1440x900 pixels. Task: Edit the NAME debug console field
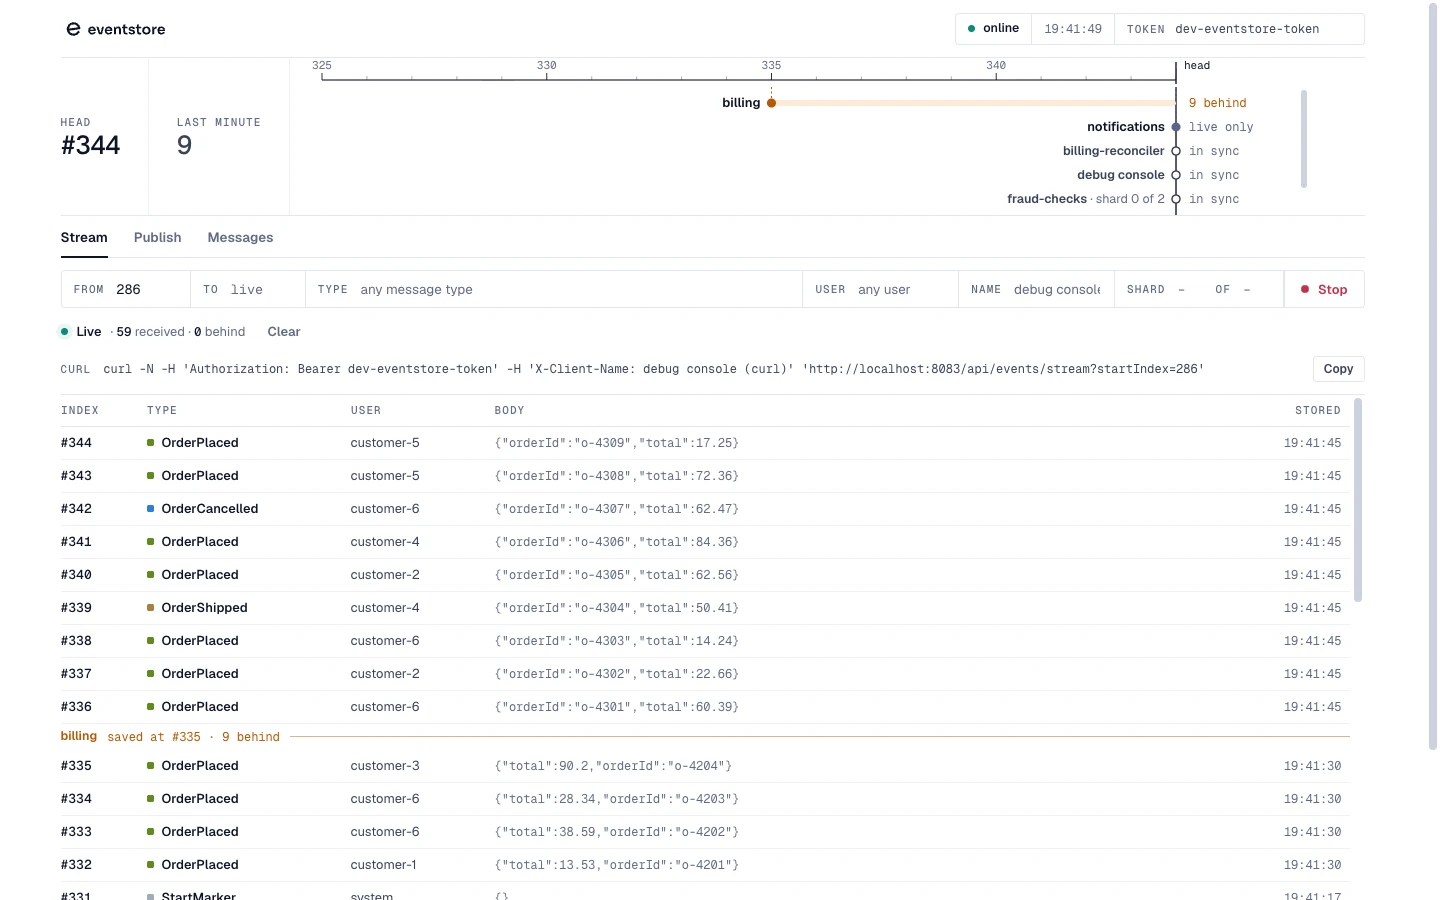tap(1036, 289)
